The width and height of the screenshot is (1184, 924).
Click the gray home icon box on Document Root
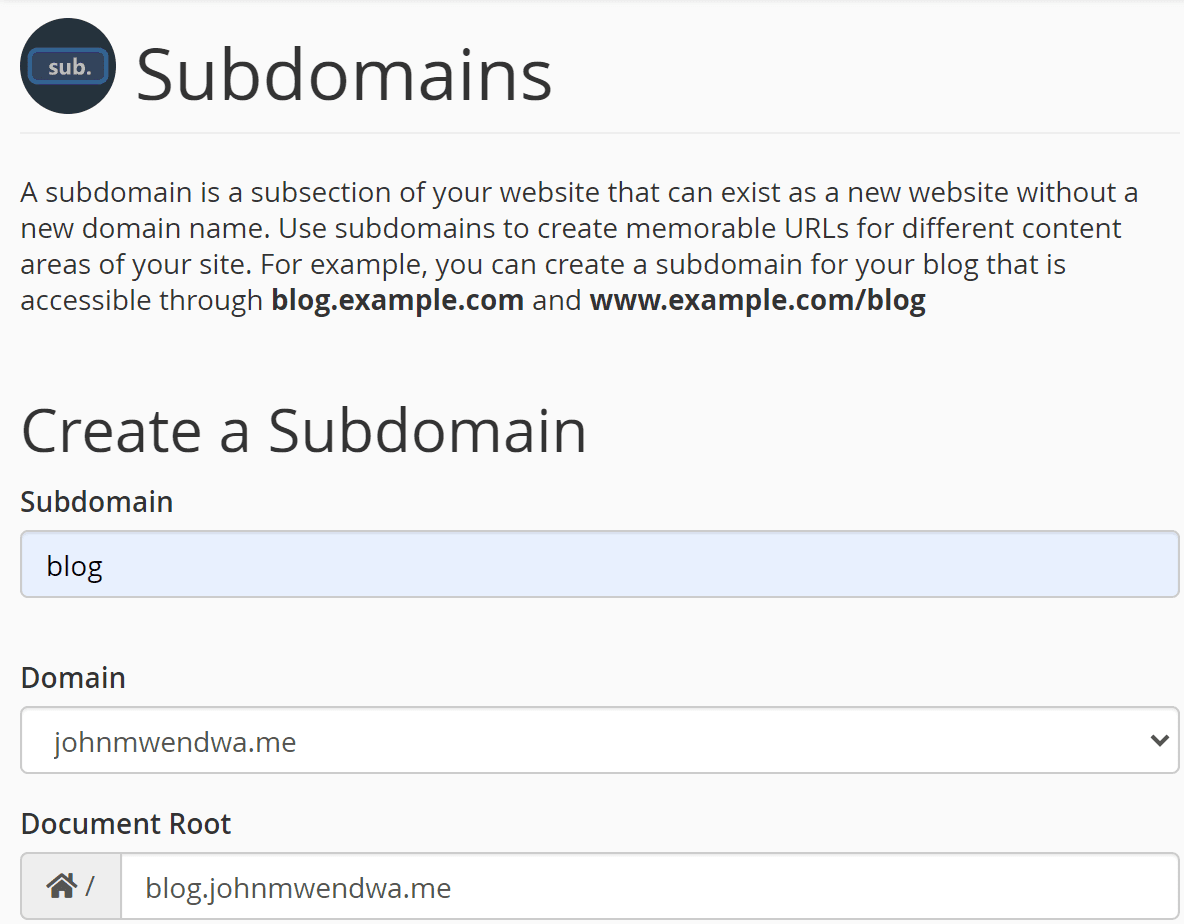tap(69, 885)
